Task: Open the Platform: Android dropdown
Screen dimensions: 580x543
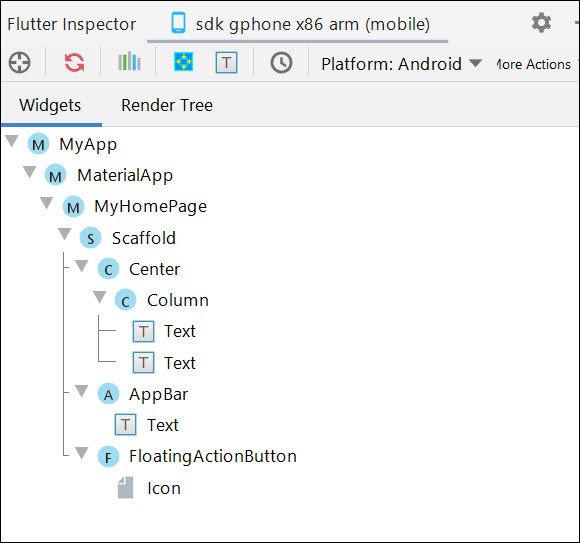Action: (x=401, y=64)
